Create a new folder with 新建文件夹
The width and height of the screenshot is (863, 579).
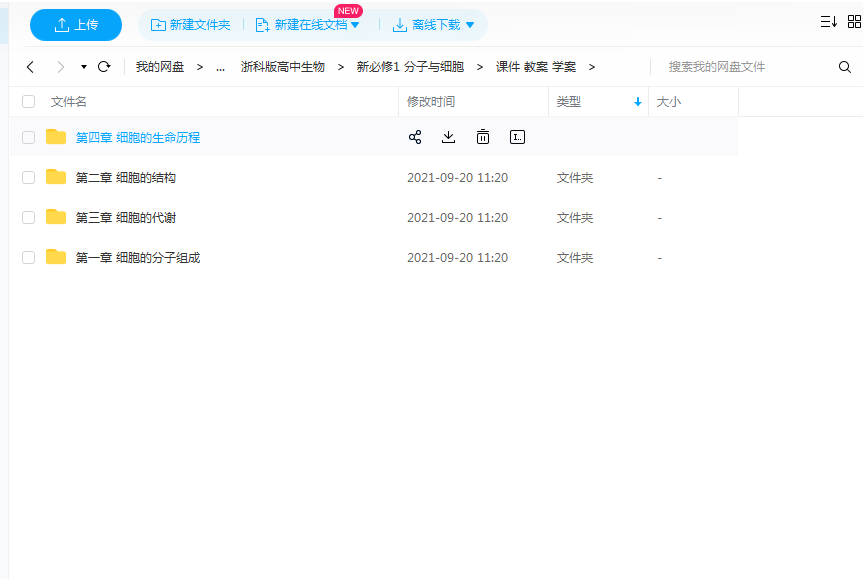(190, 25)
